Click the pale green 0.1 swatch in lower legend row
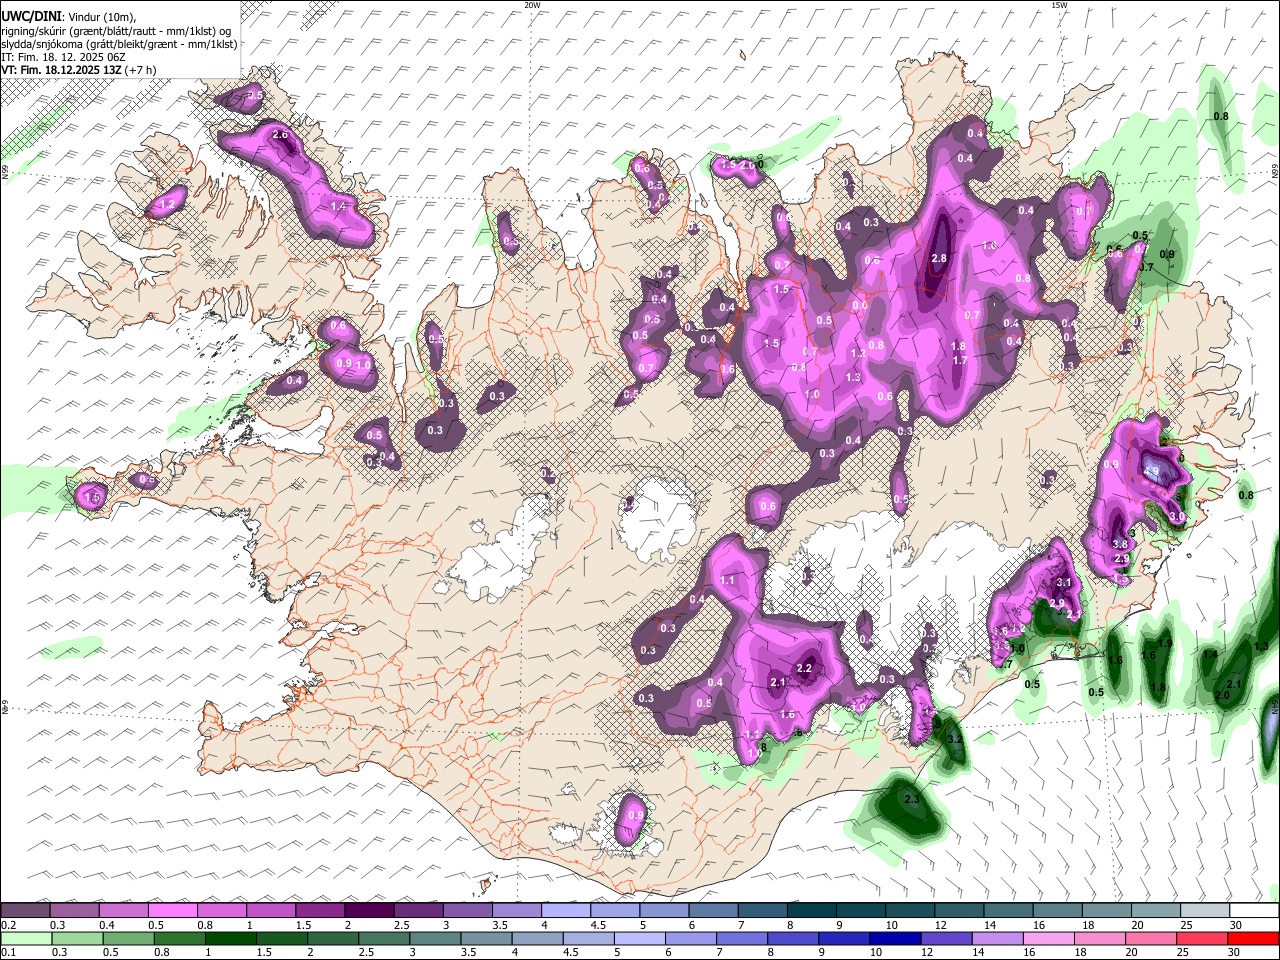Image resolution: width=1280 pixels, height=960 pixels. tap(26, 939)
